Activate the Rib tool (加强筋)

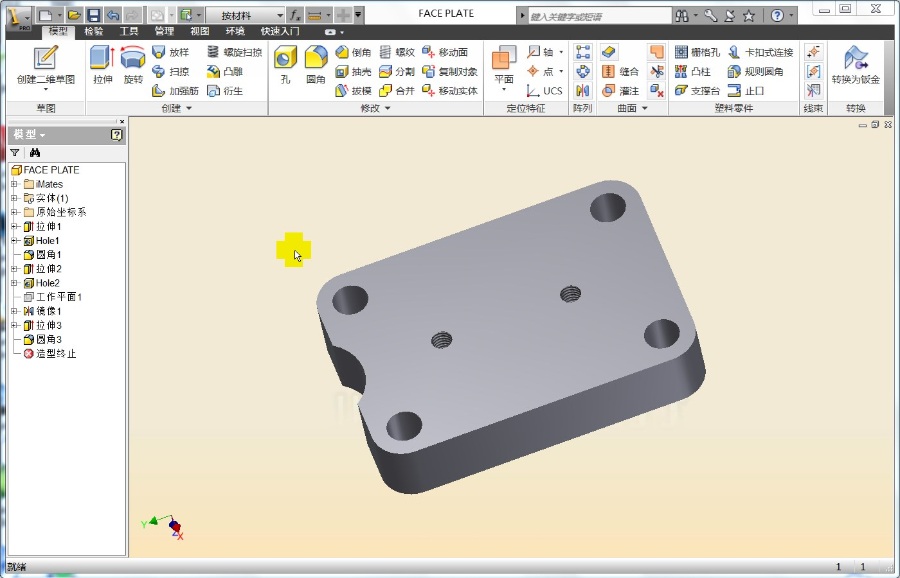(175, 91)
